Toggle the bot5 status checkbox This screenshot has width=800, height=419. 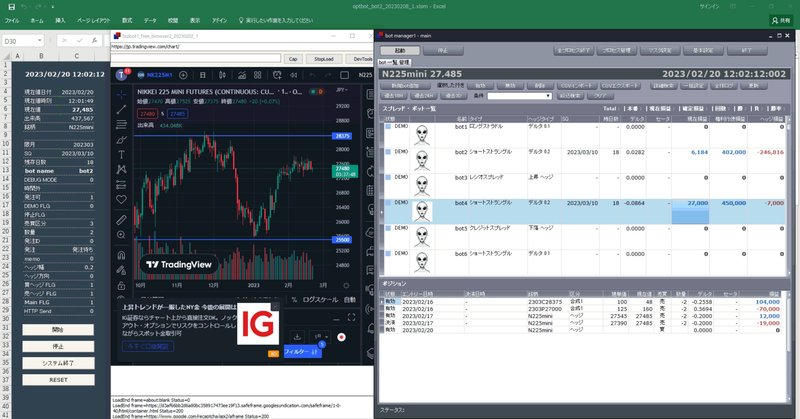click(x=388, y=228)
